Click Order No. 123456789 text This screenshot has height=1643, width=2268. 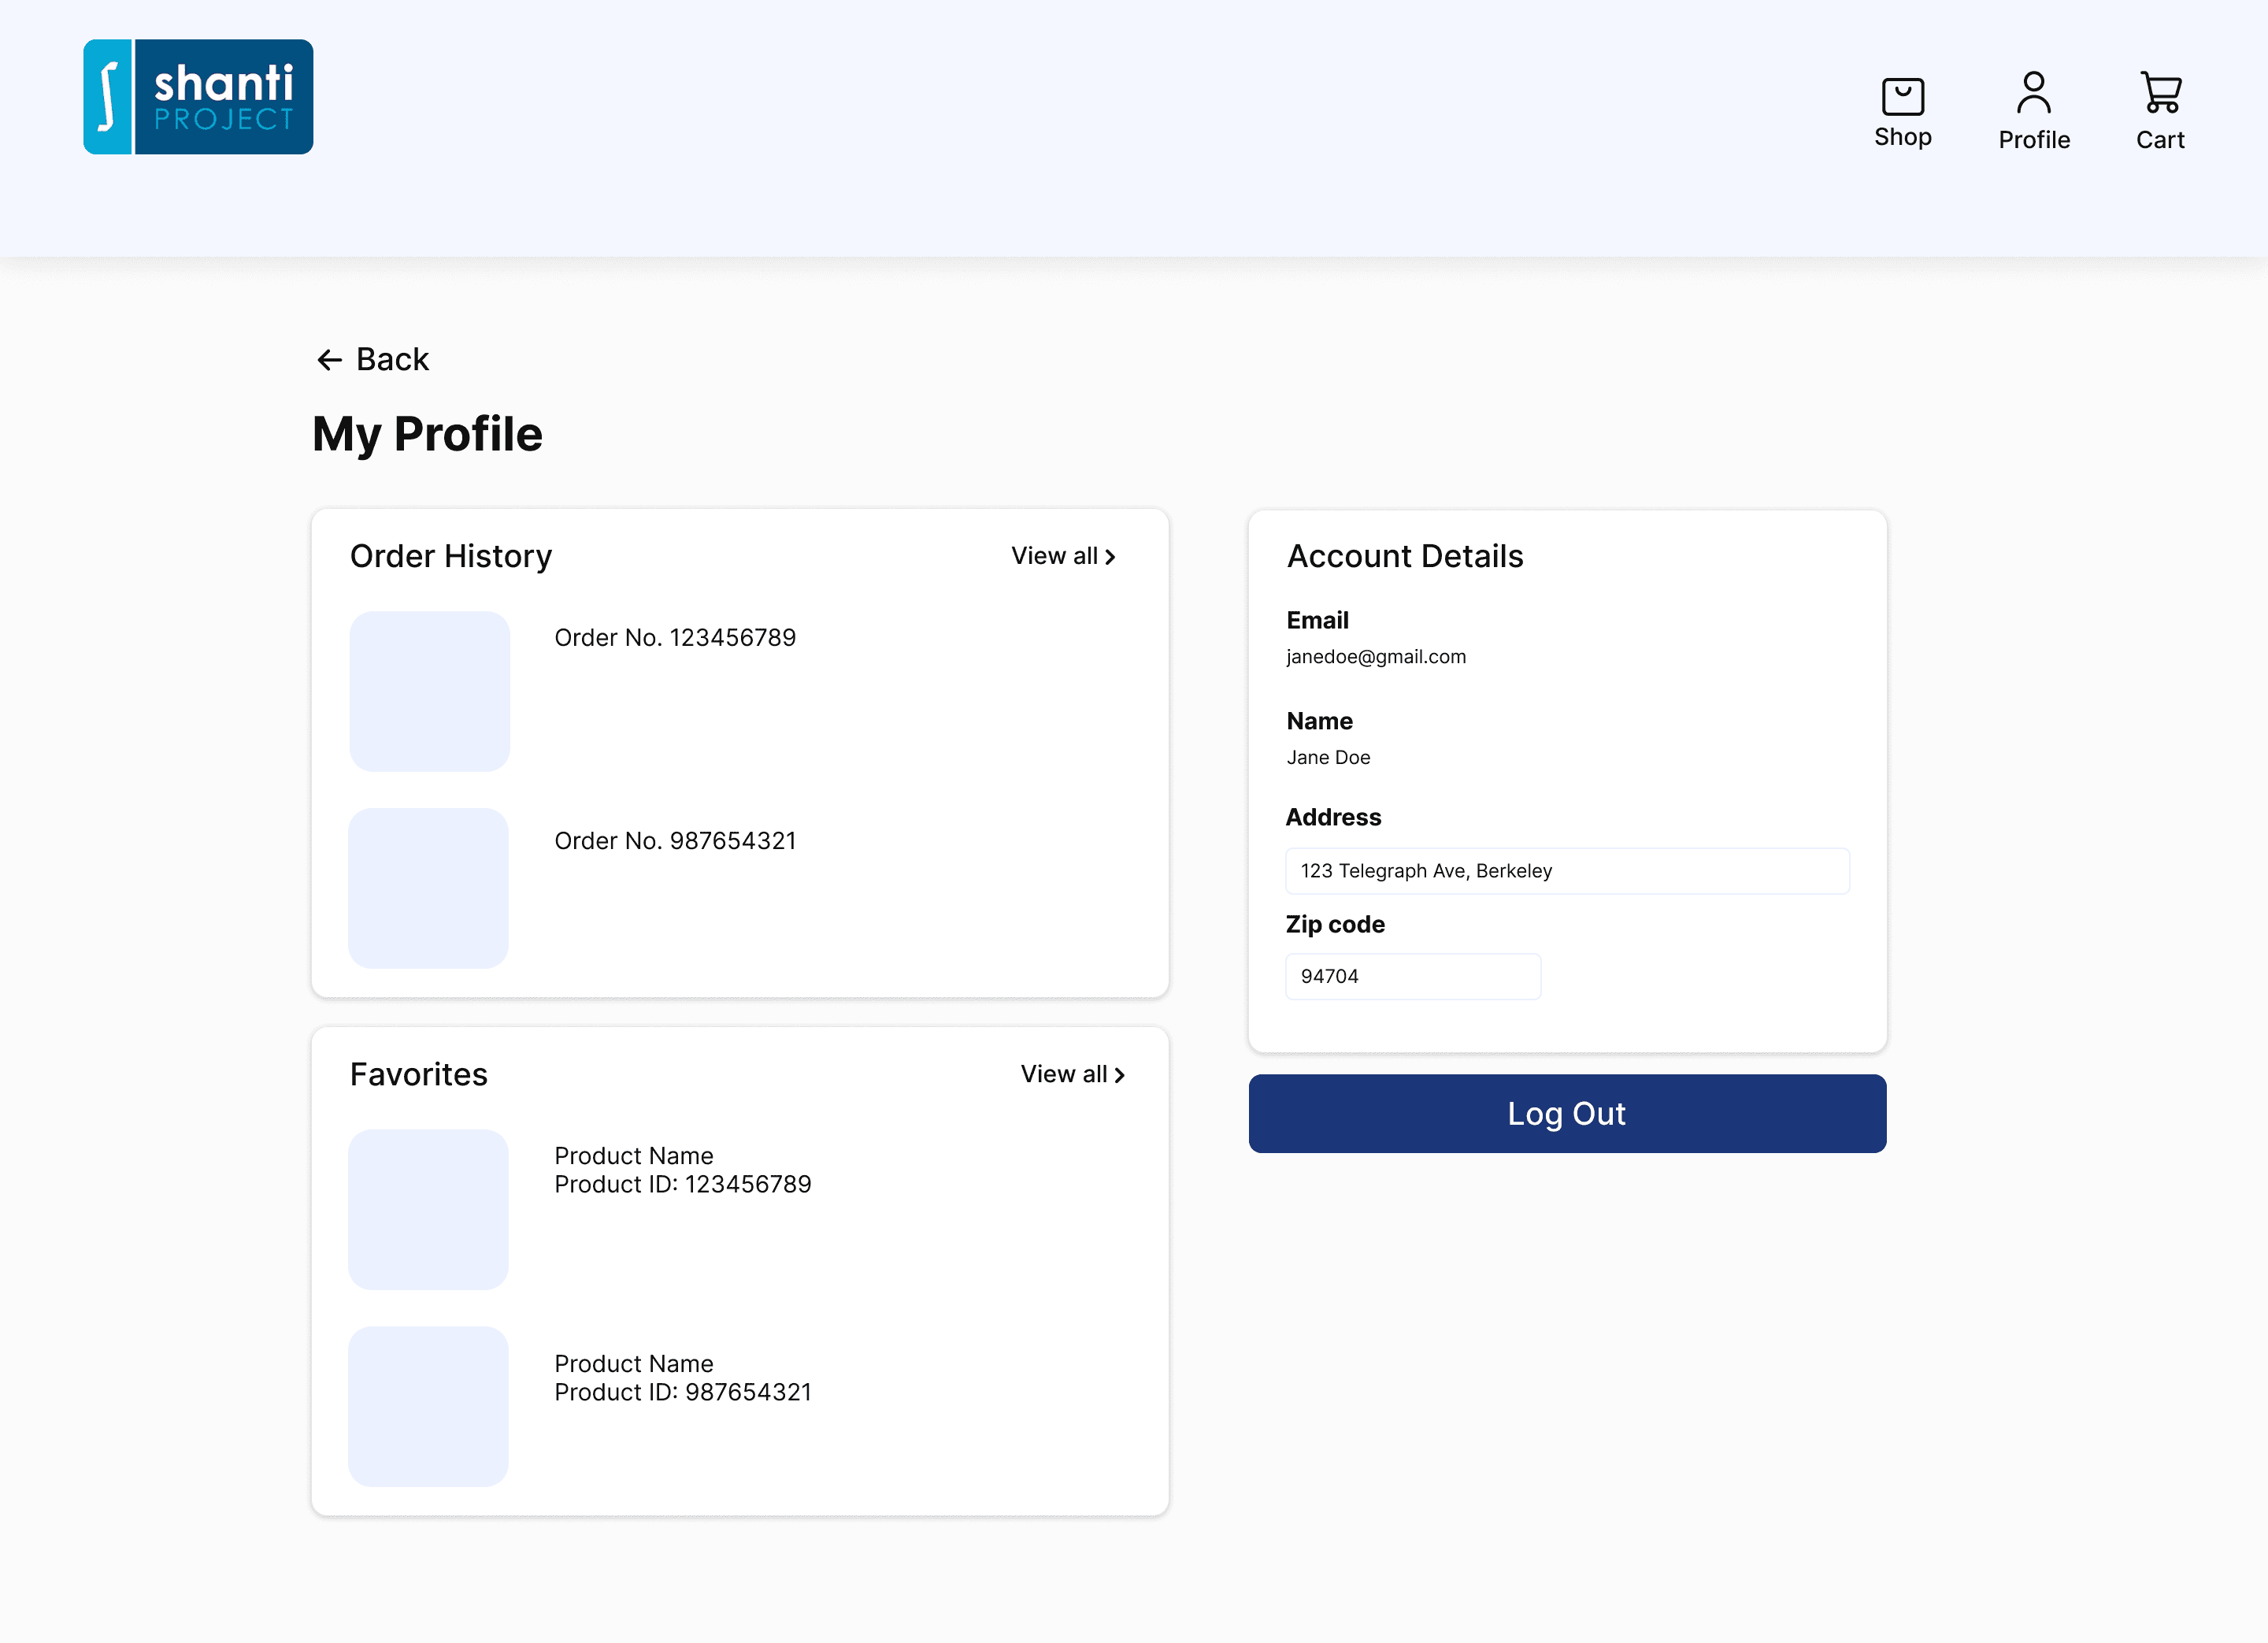coord(675,638)
